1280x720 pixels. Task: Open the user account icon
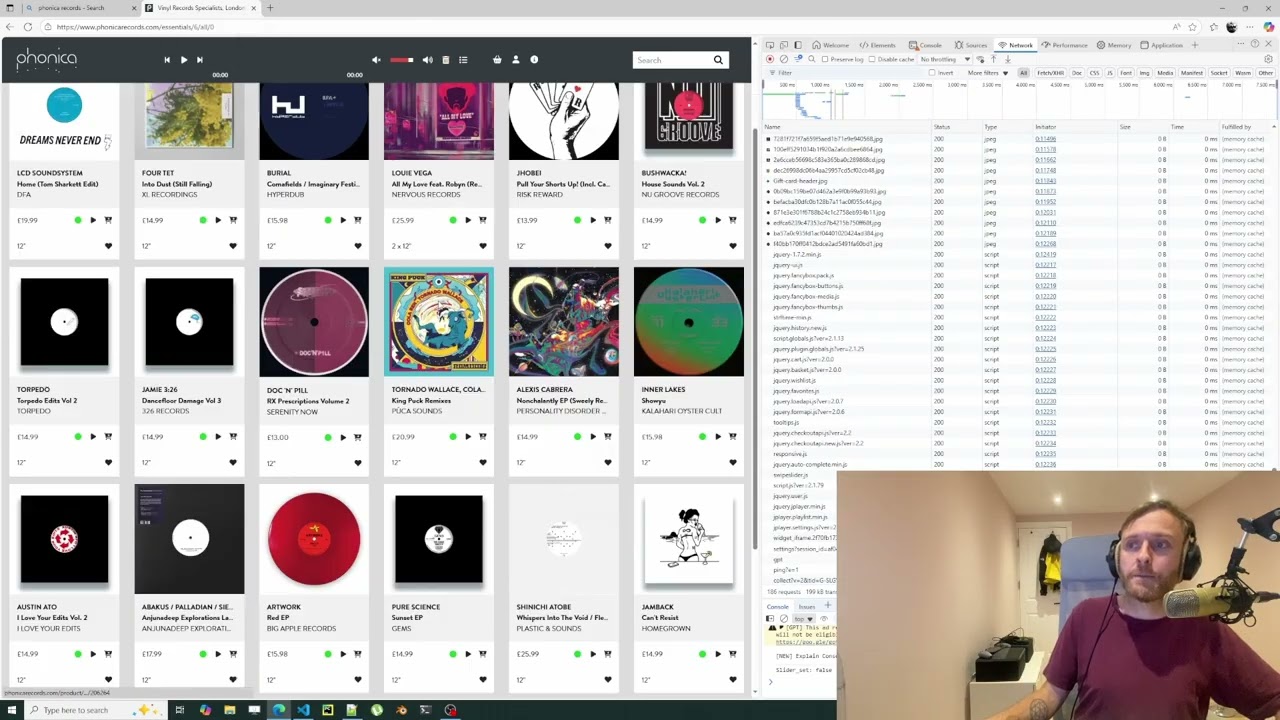coord(516,60)
